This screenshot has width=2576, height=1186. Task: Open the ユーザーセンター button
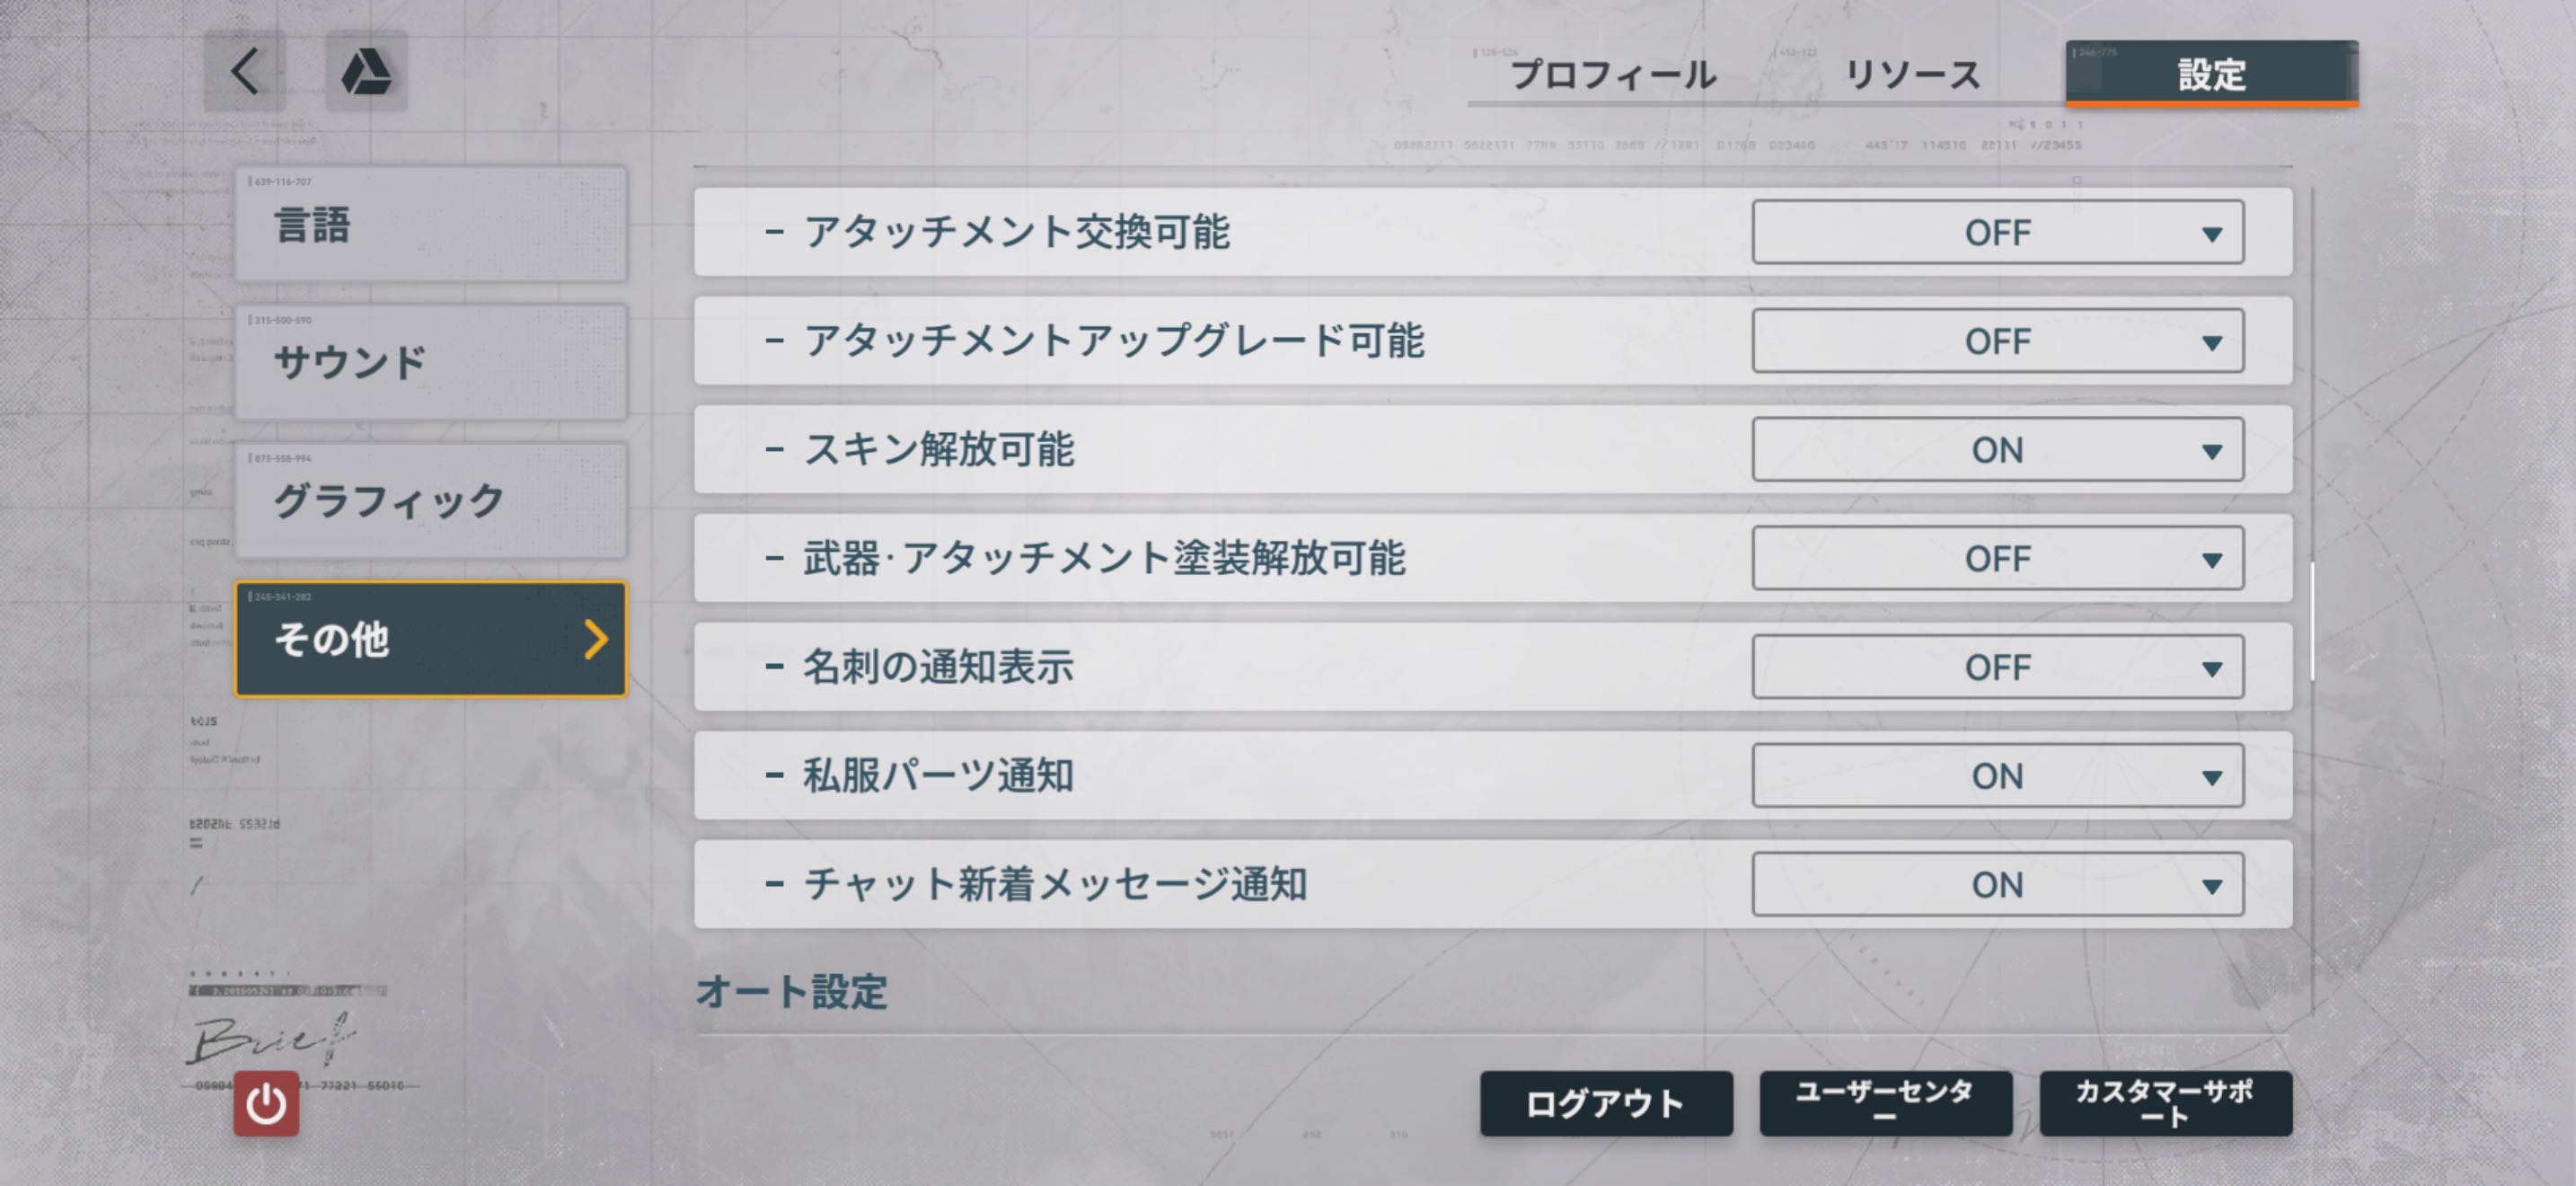coord(1885,1104)
